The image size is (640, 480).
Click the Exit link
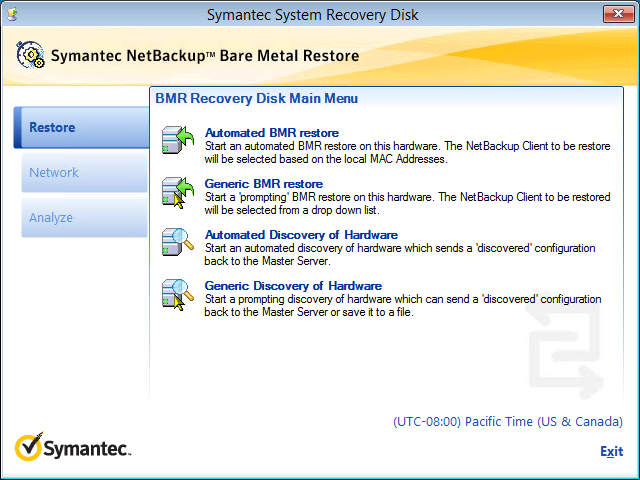[x=611, y=451]
